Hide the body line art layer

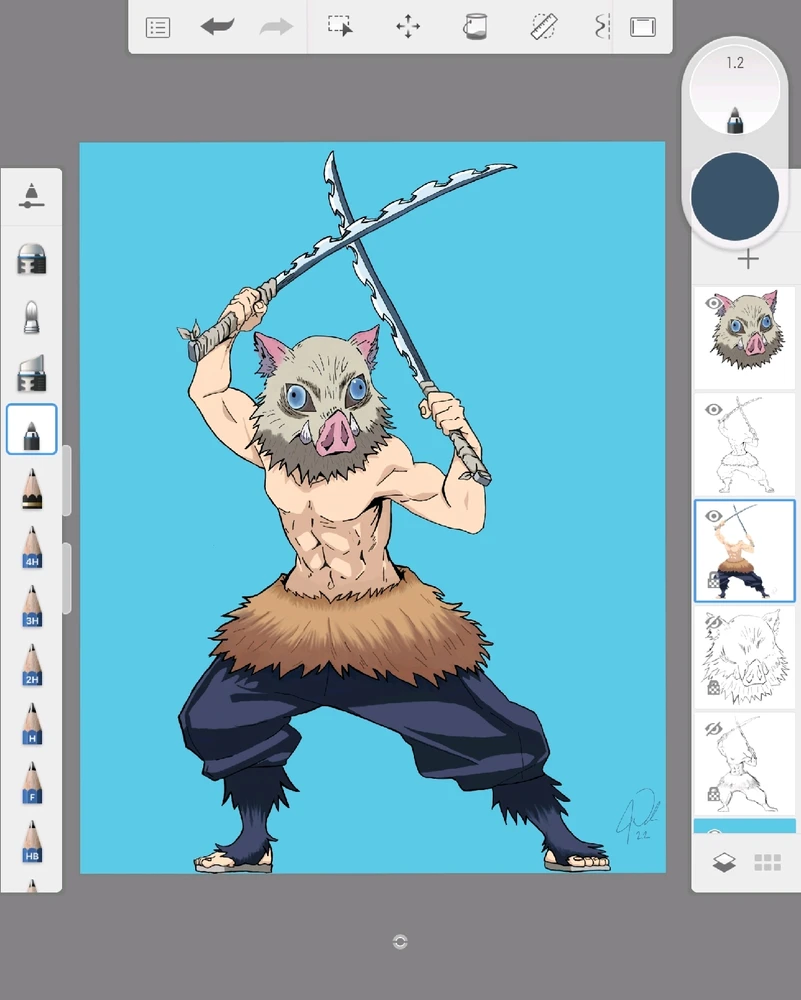[x=714, y=409]
